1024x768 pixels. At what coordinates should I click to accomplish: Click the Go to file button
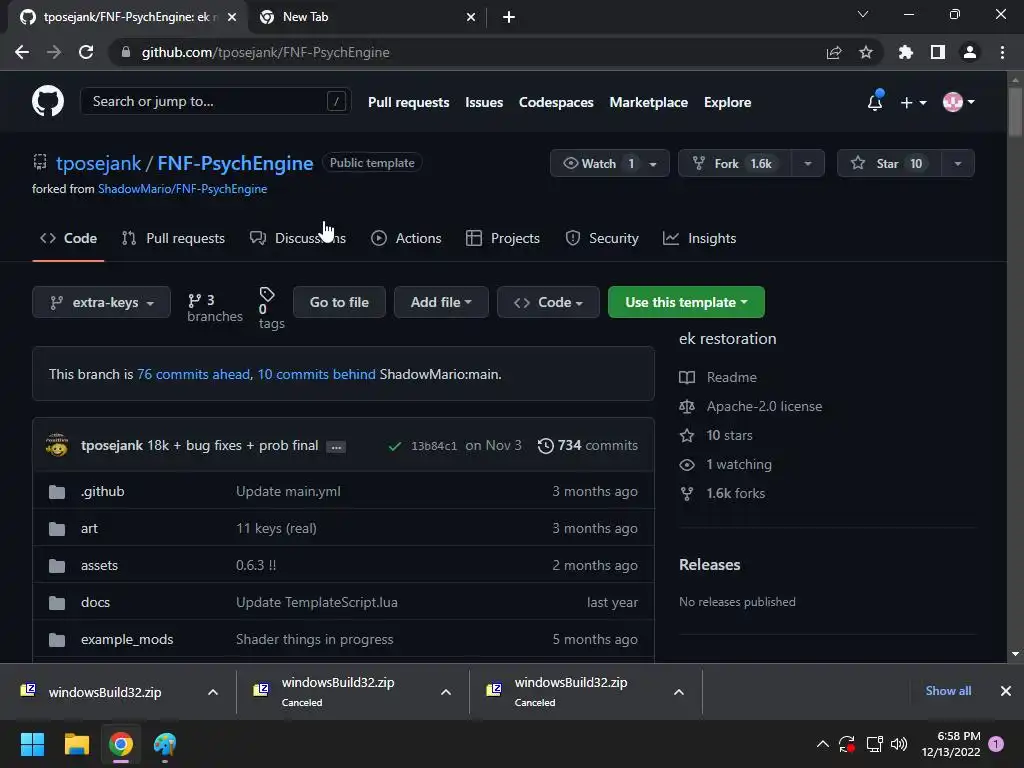[x=339, y=302]
